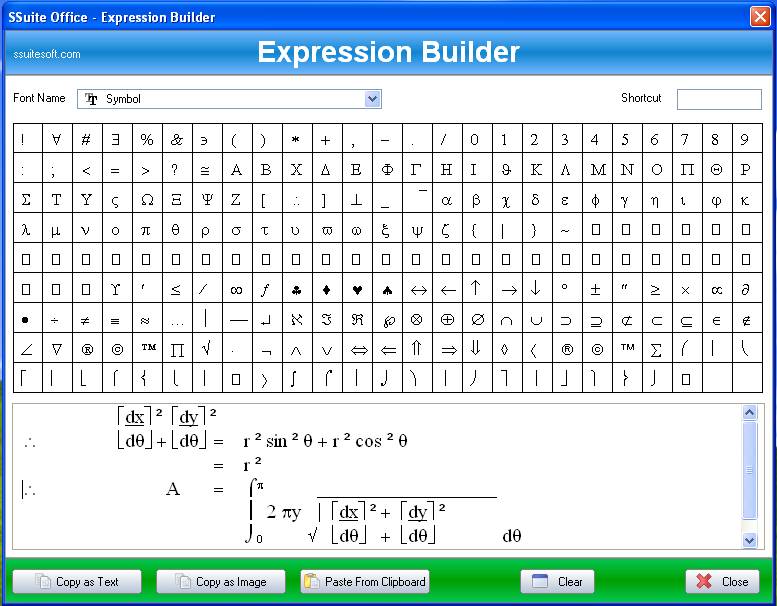Click the Copy as Text button

click(77, 582)
